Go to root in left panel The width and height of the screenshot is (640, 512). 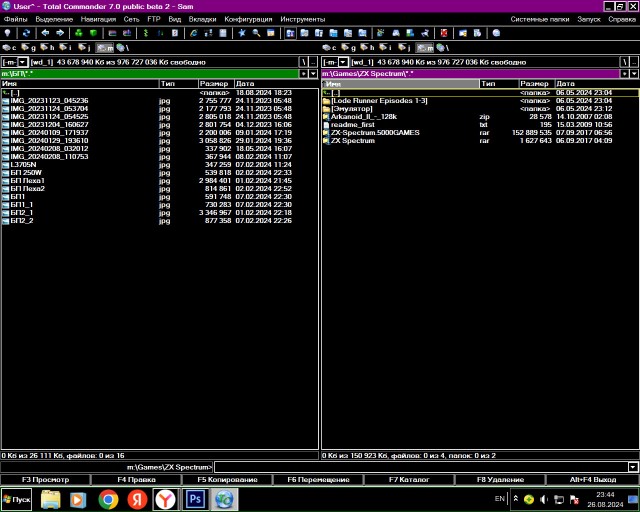click(x=303, y=62)
